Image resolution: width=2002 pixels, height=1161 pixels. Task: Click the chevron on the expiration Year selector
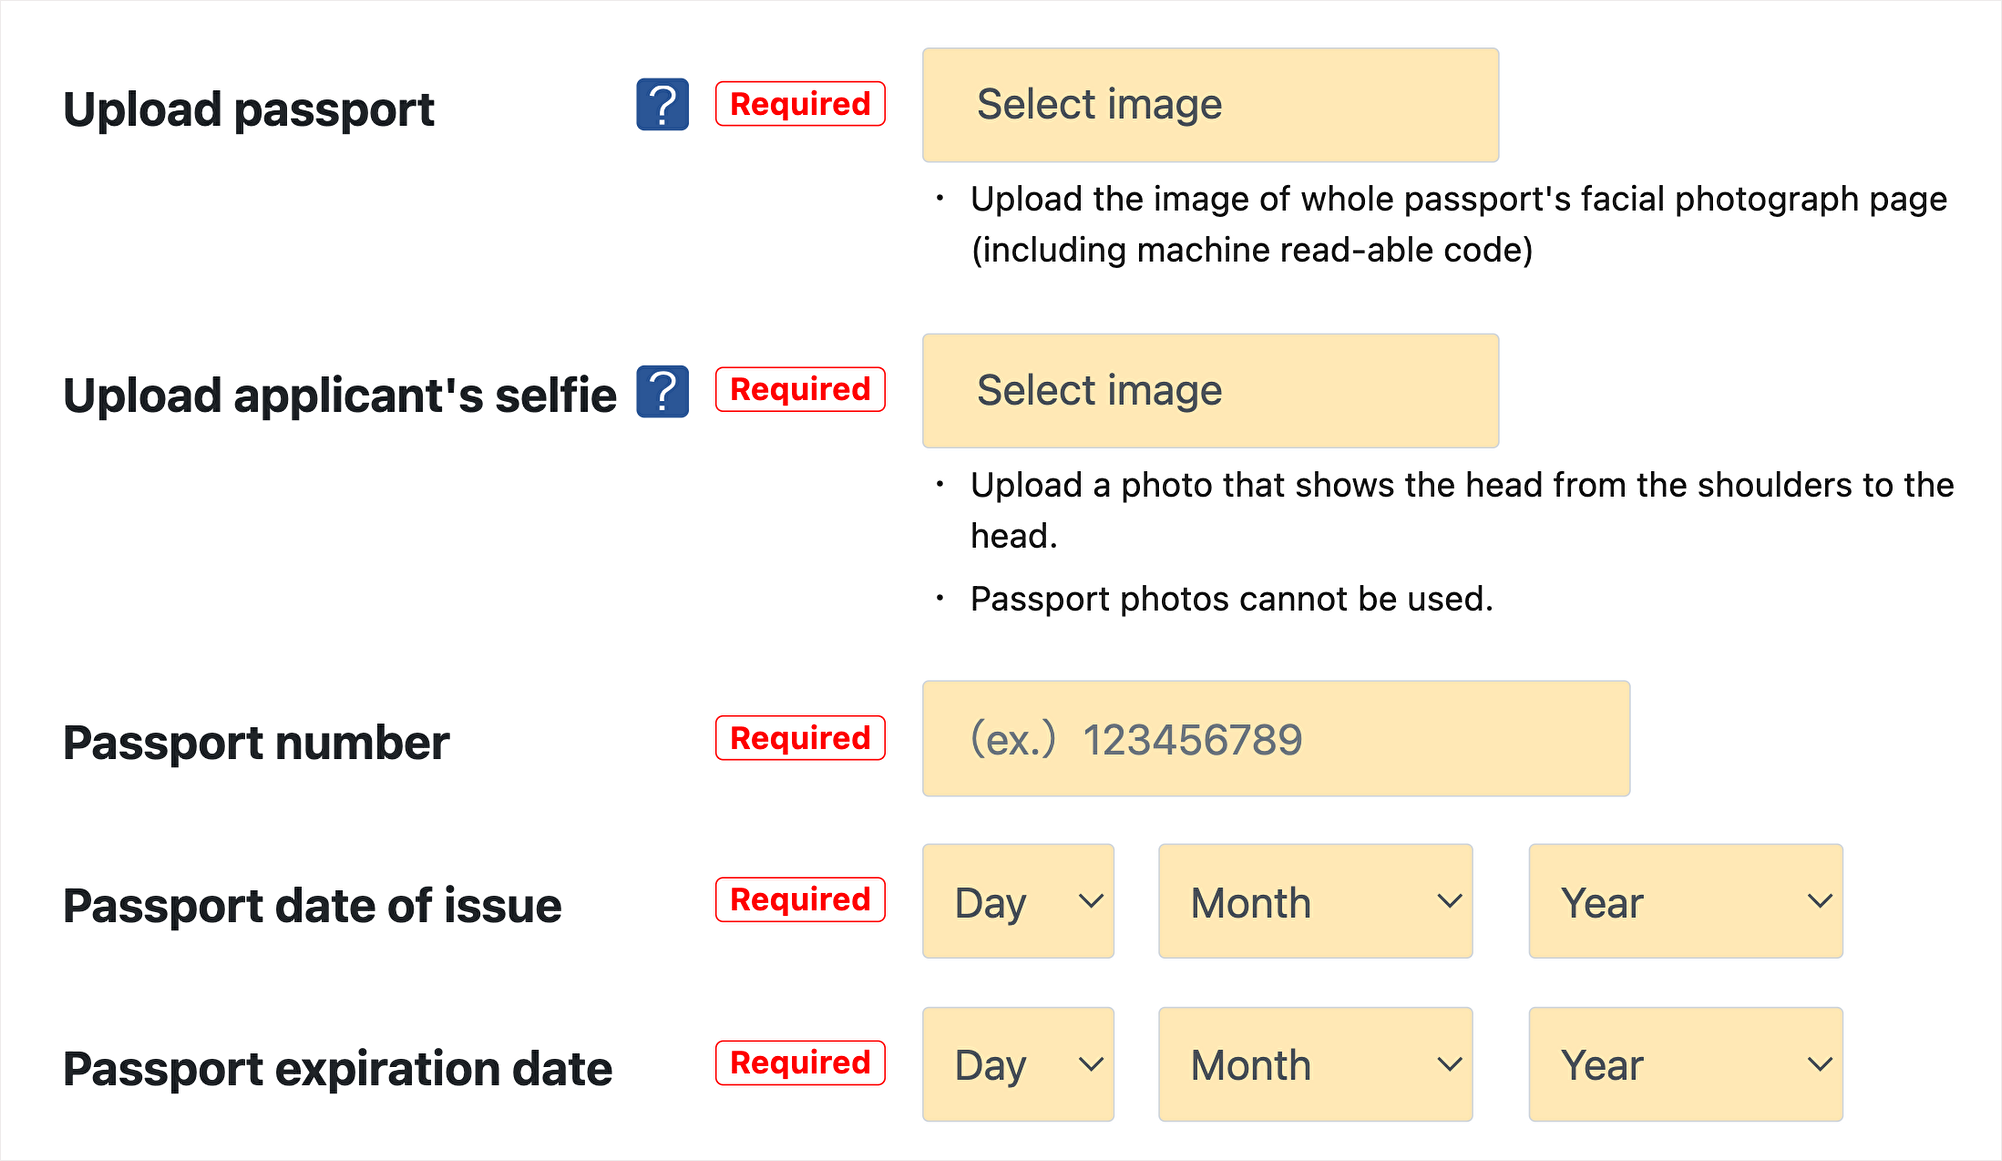tap(1820, 1063)
